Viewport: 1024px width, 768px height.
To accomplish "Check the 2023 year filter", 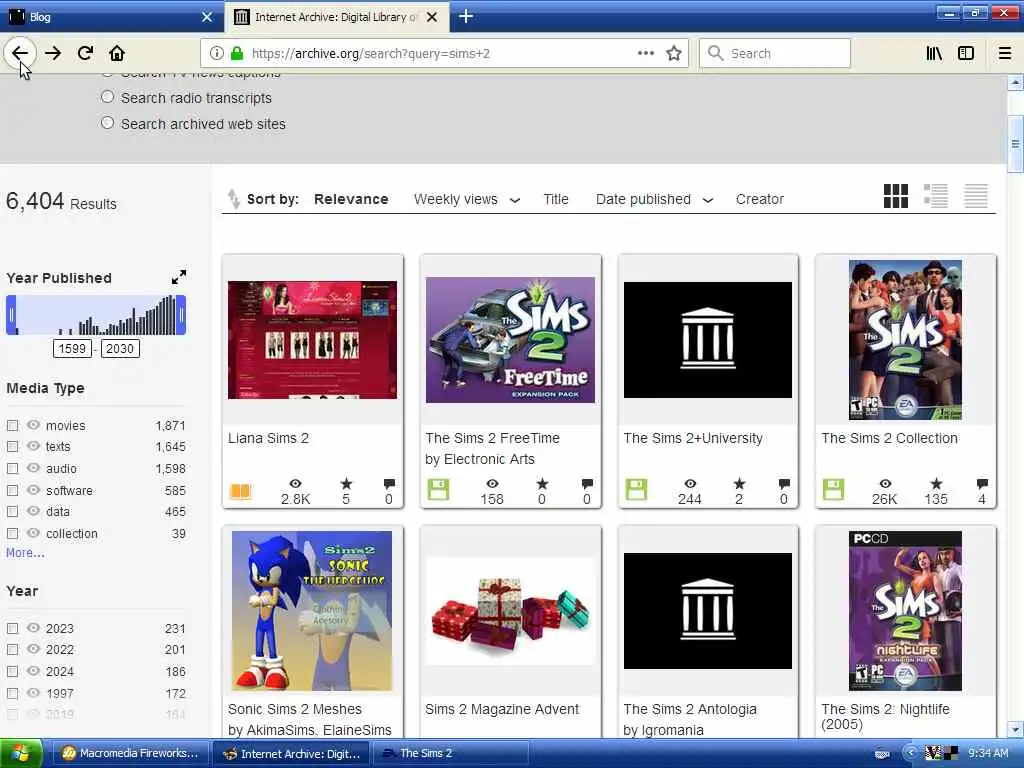I will [12, 628].
